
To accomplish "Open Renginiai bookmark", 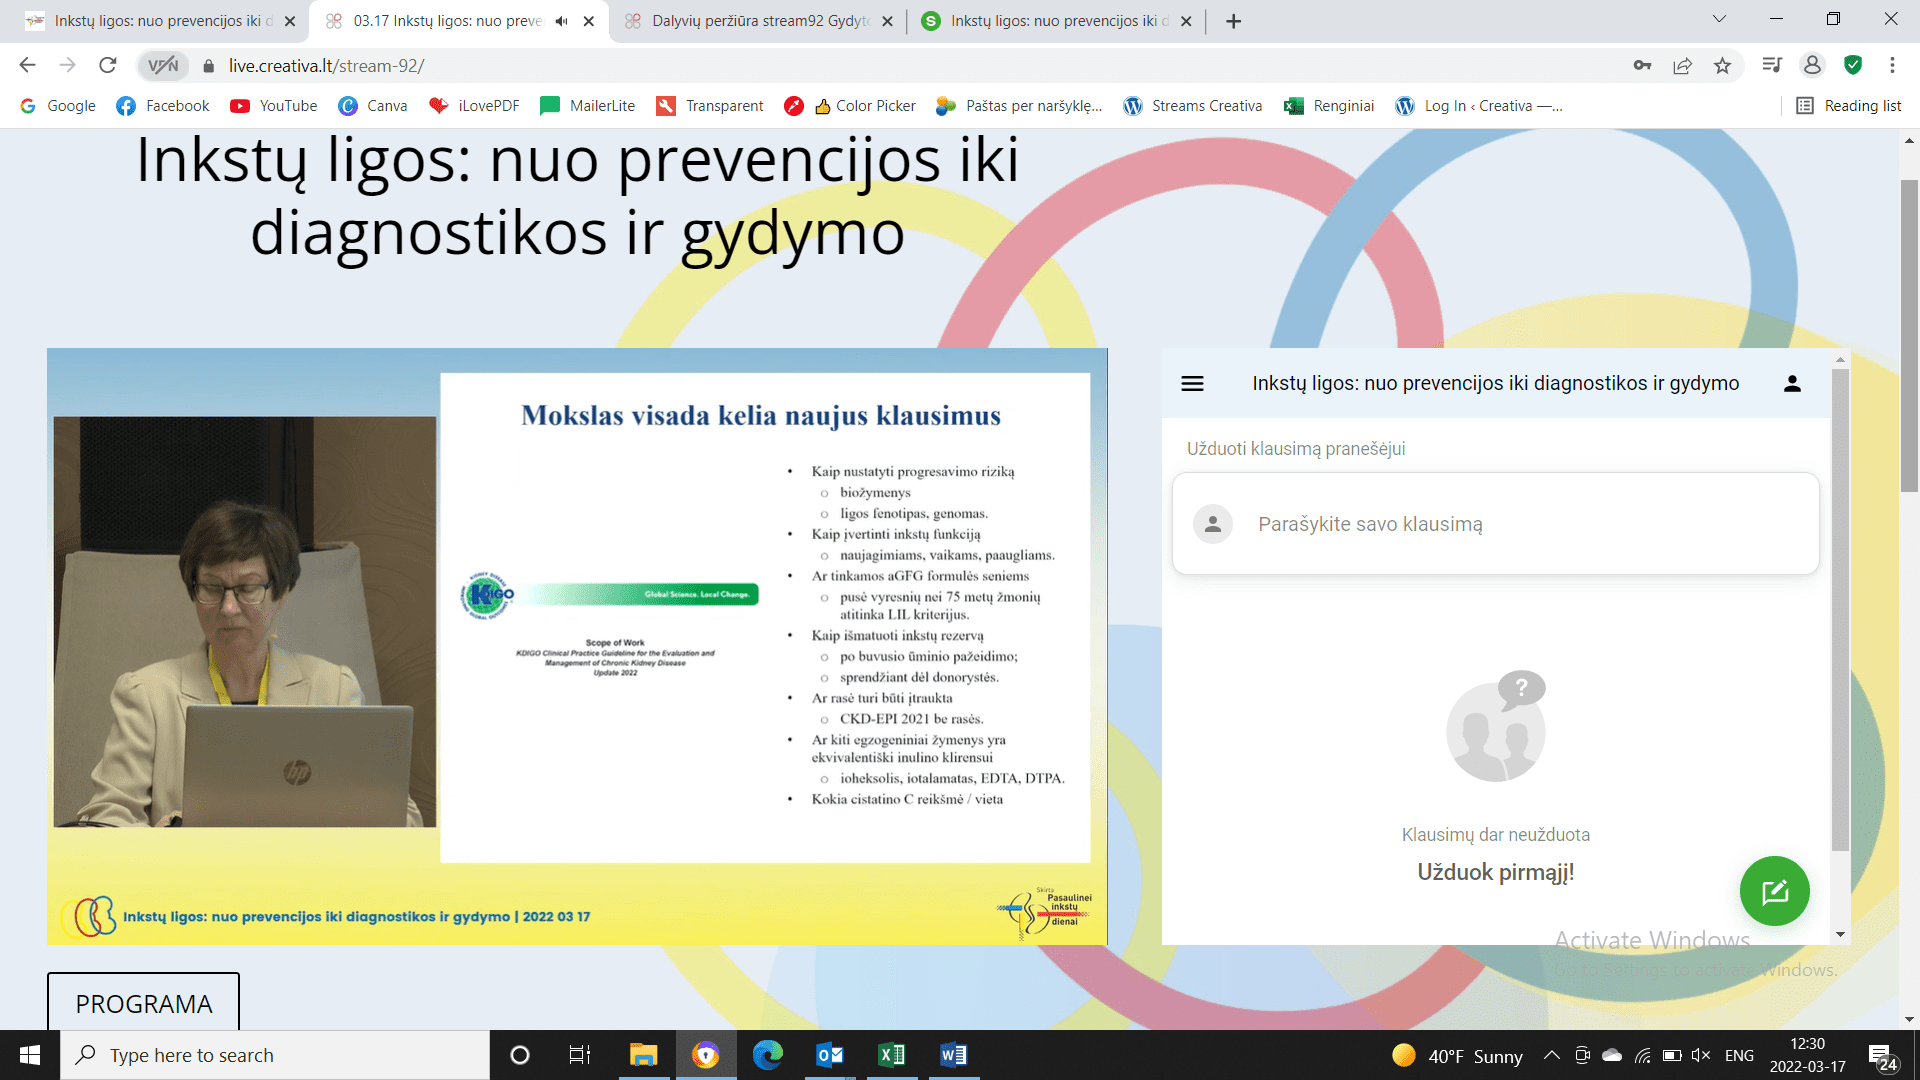I will (x=1329, y=106).
